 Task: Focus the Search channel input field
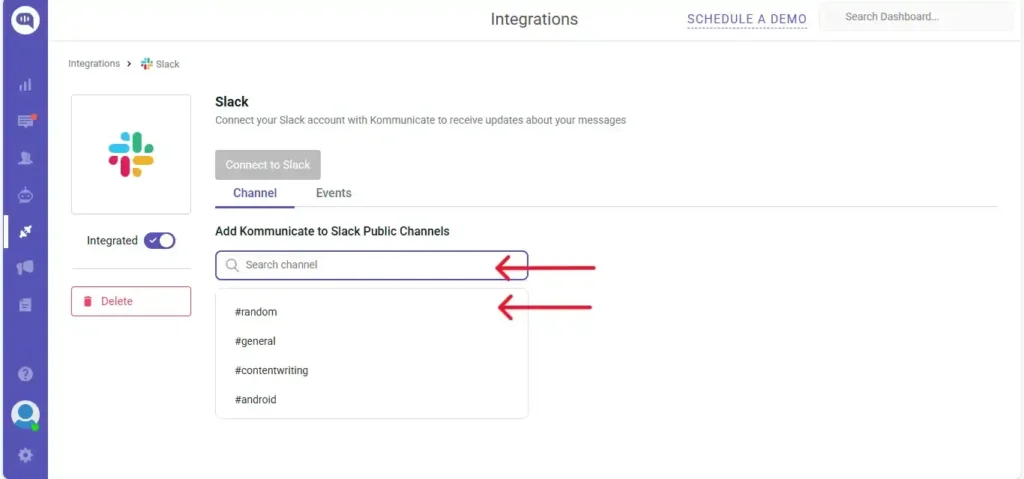coord(372,265)
